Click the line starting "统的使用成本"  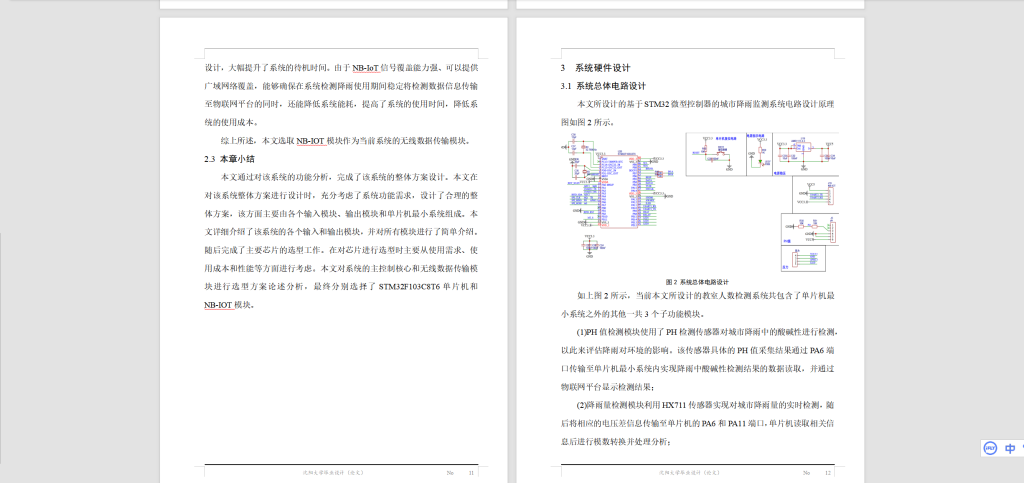pyautogui.click(x=232, y=122)
